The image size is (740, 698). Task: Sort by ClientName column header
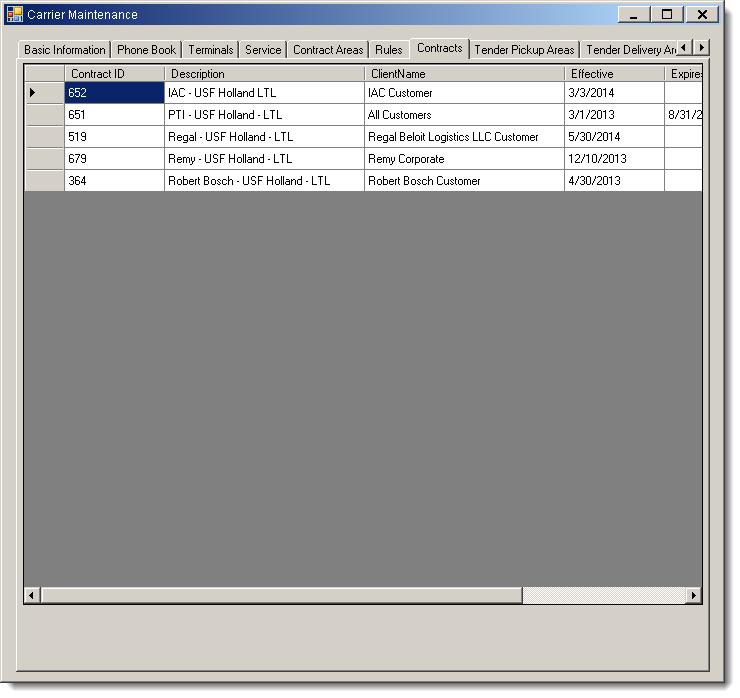[464, 74]
